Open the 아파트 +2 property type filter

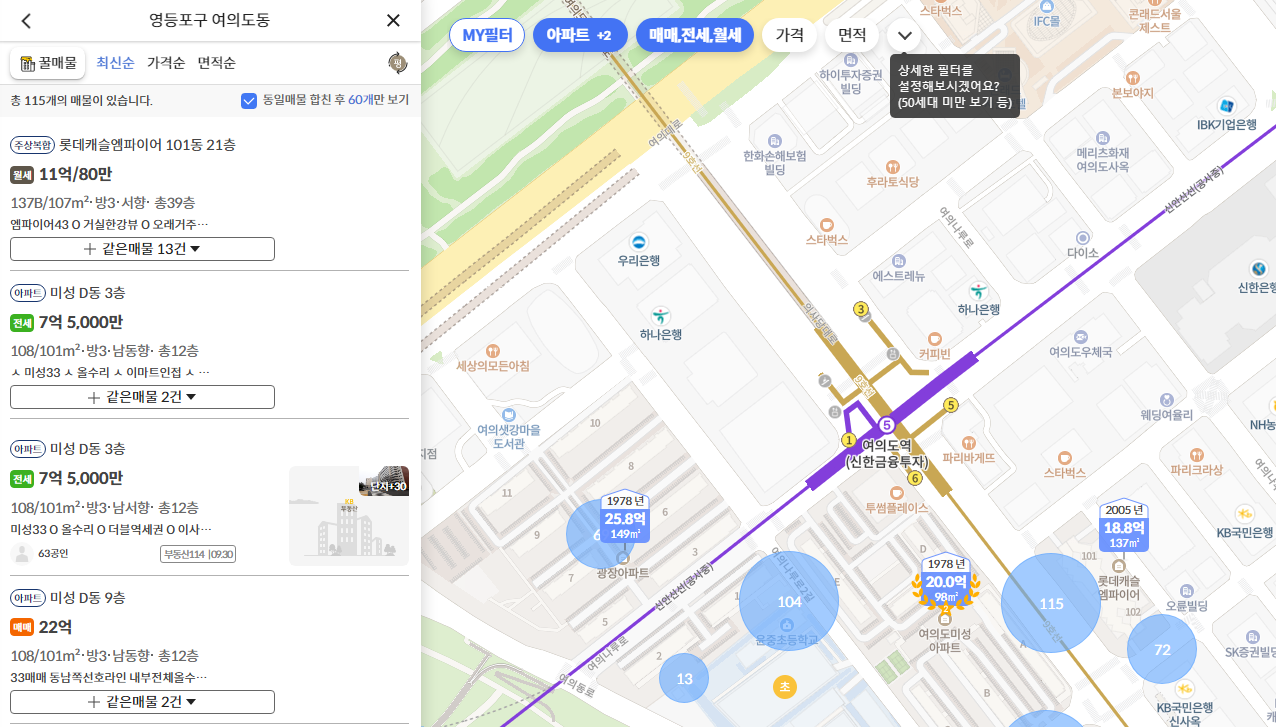click(580, 35)
